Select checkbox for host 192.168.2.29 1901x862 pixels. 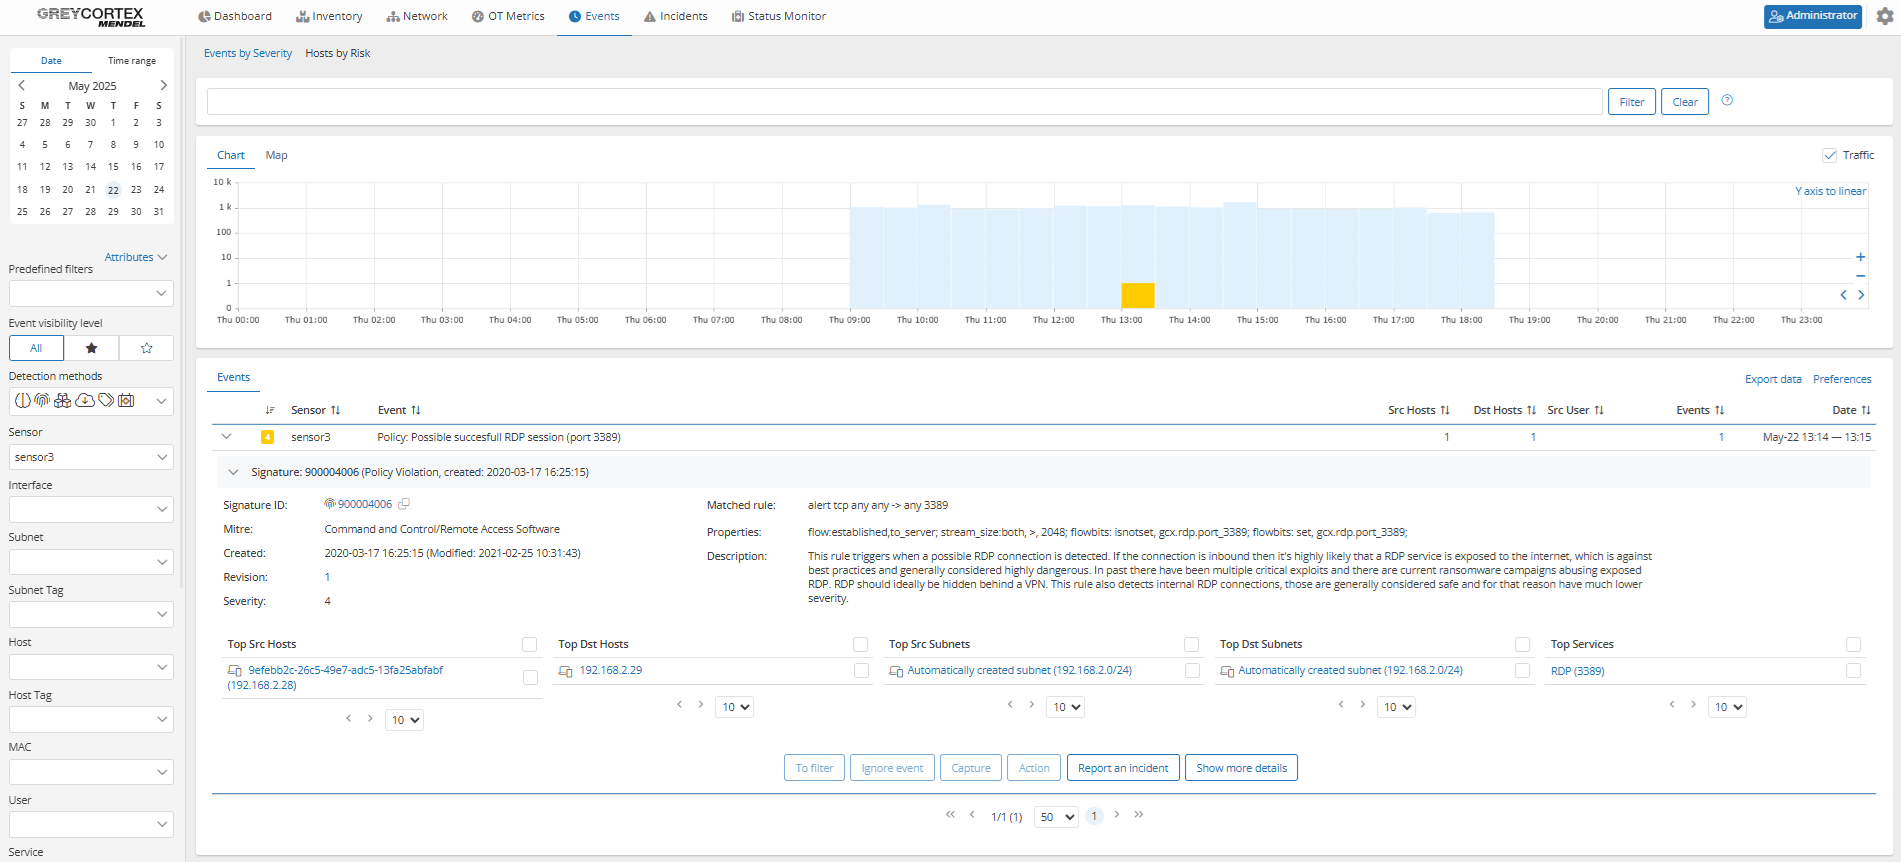[x=861, y=671]
